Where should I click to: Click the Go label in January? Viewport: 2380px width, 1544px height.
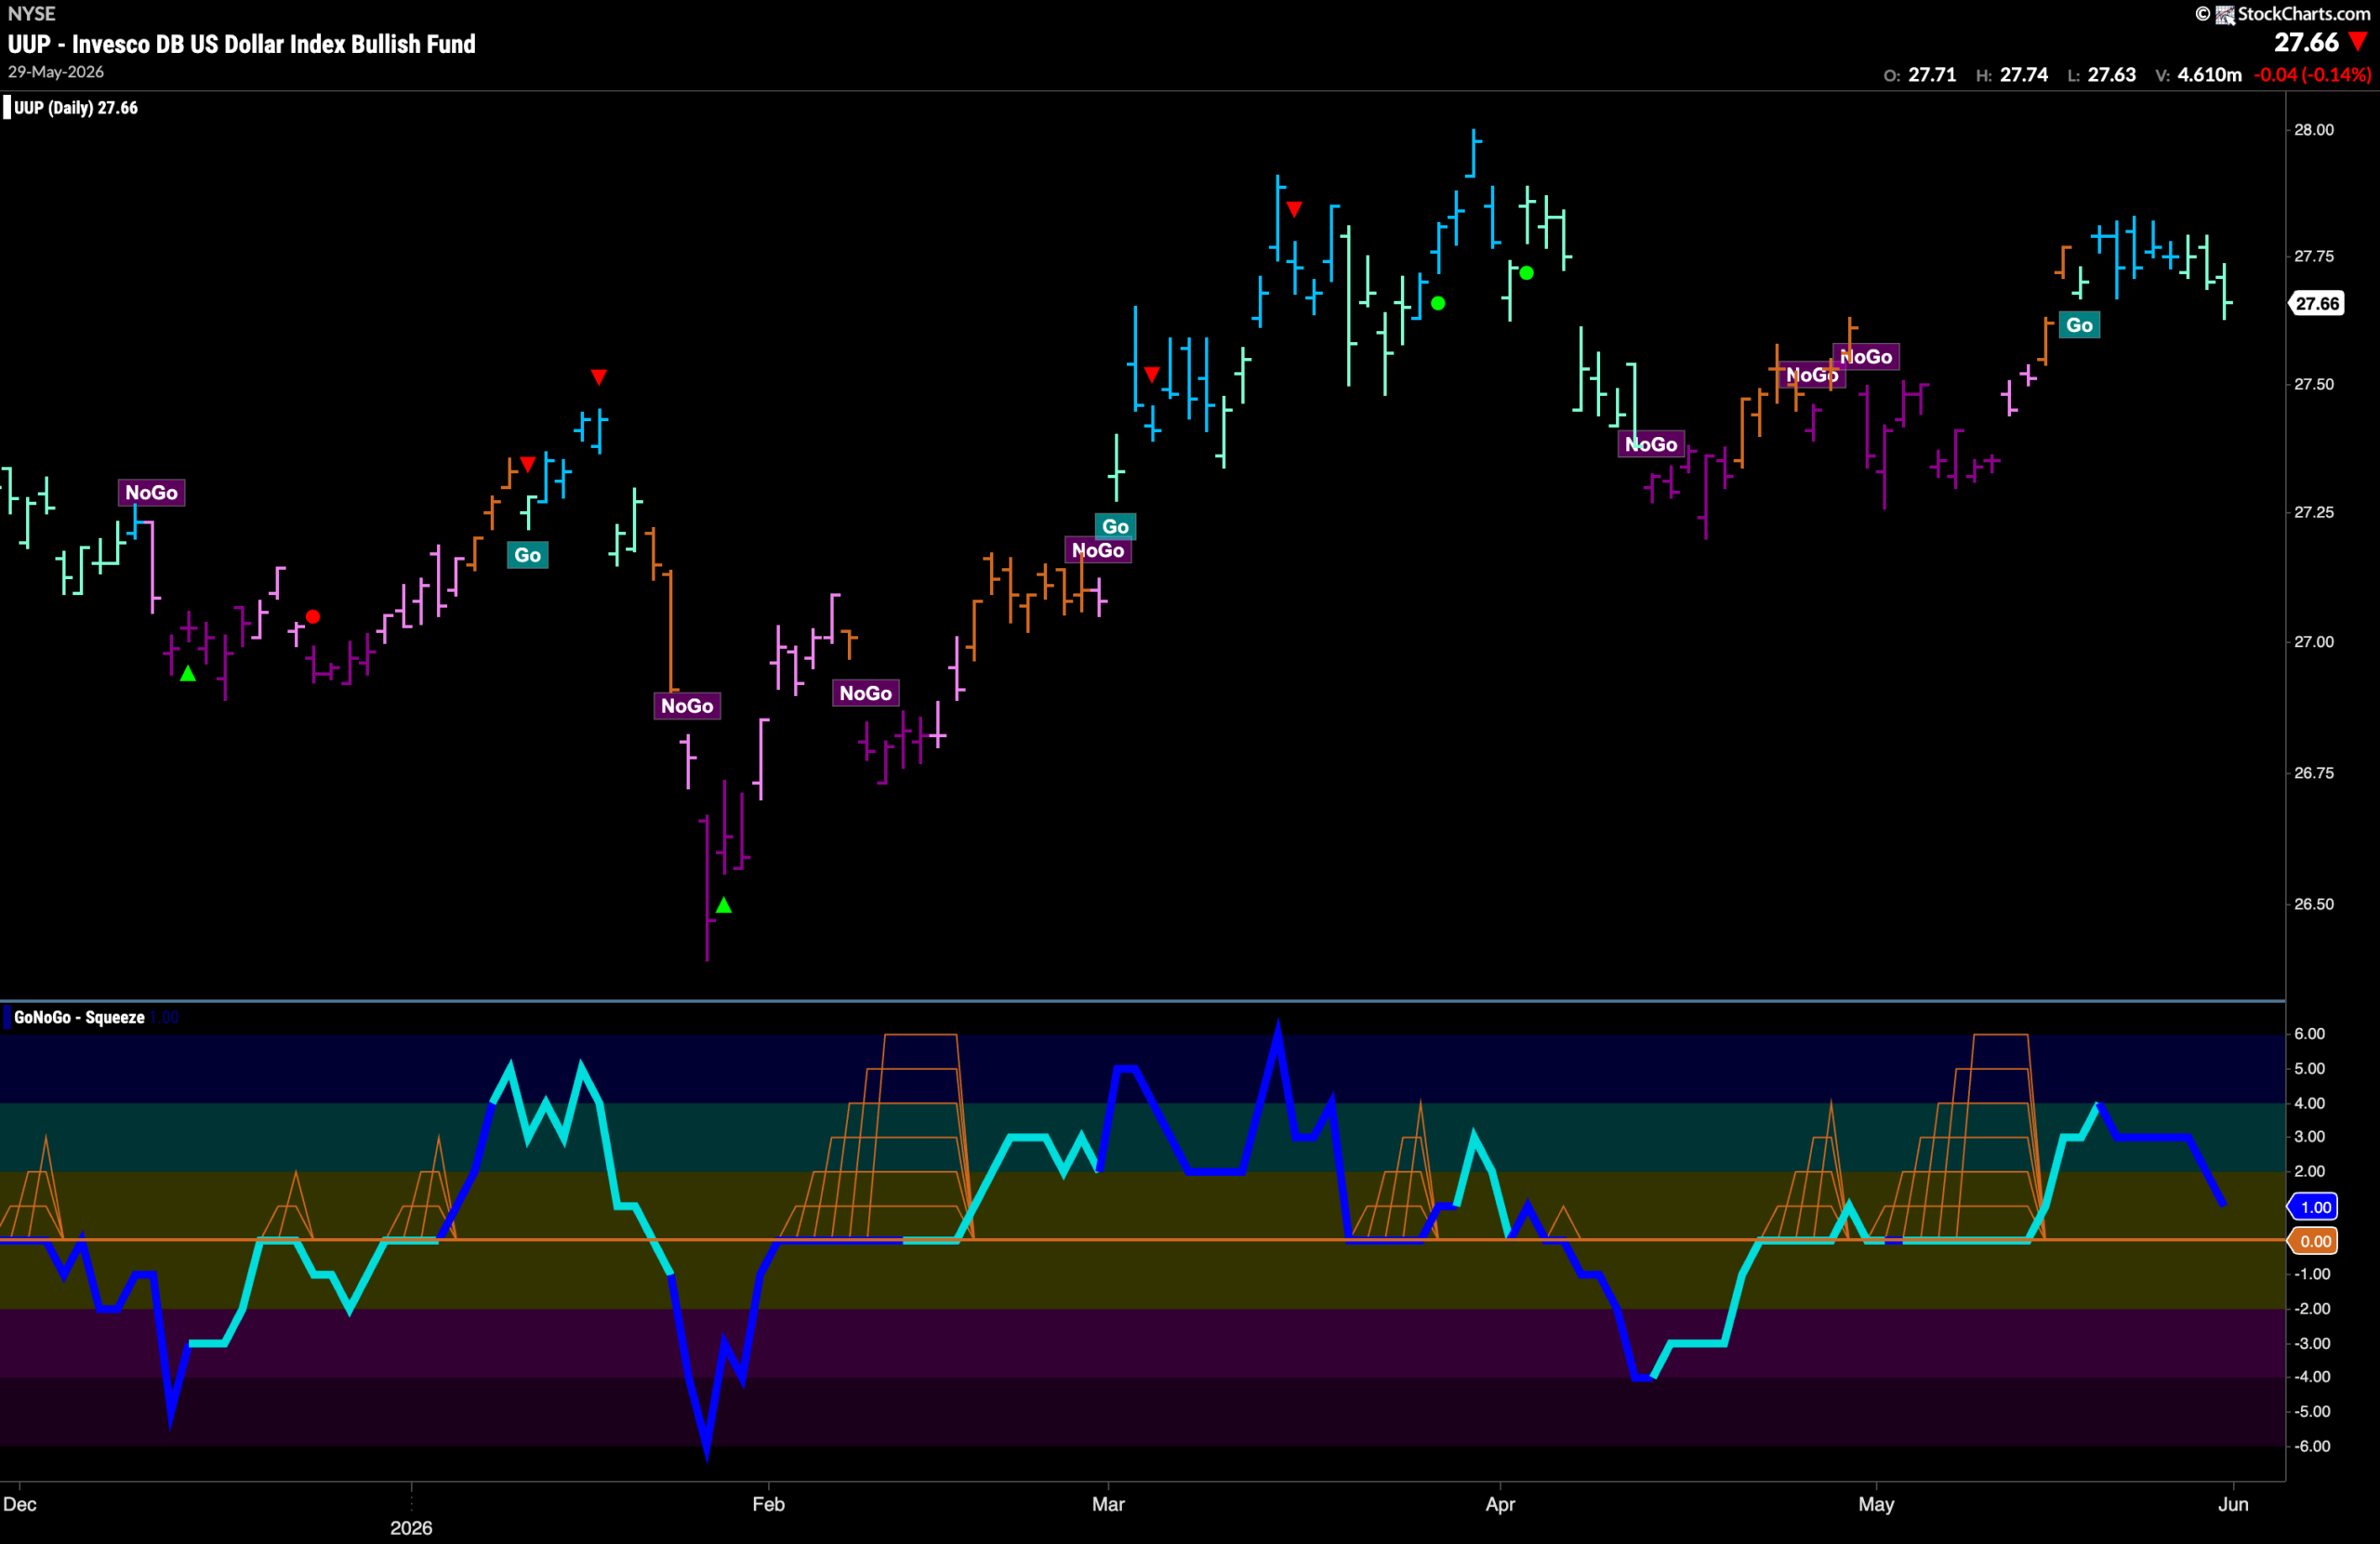pyautogui.click(x=527, y=555)
